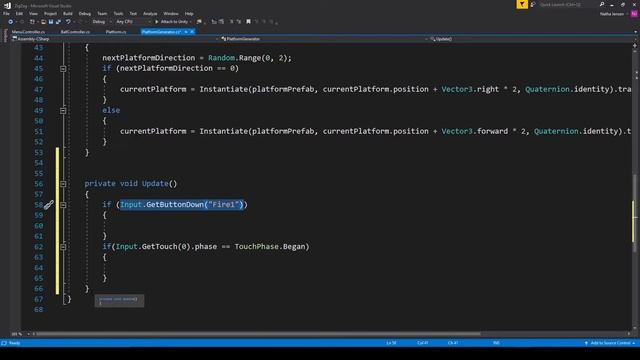Collapse the Update method on line 56
This screenshot has height=360, width=640.
pos(63,184)
